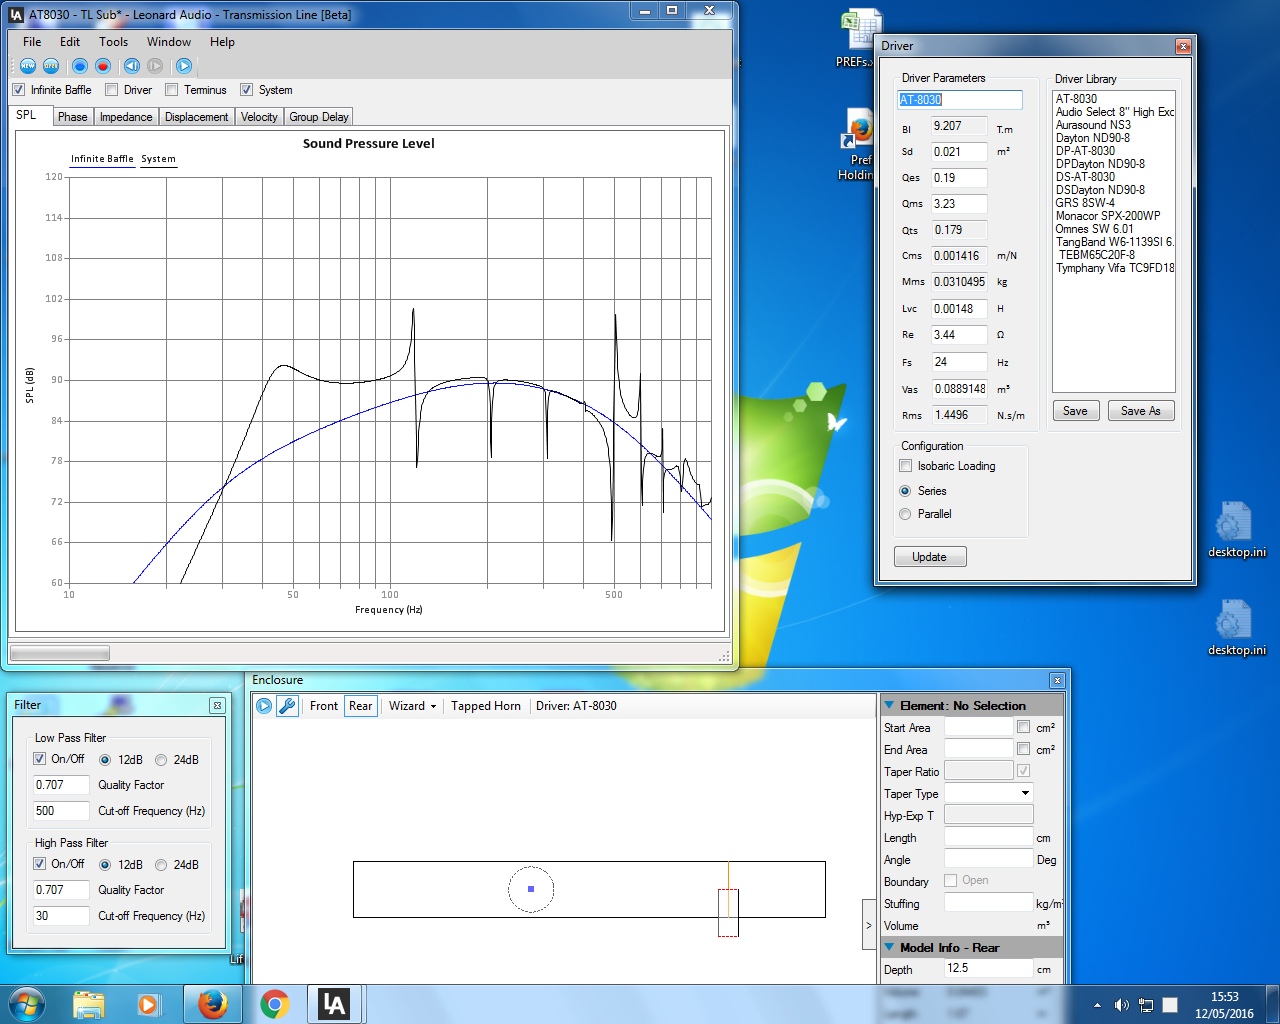The width and height of the screenshot is (1280, 1024).
Task: Click the tray network icon
Action: click(1146, 1005)
